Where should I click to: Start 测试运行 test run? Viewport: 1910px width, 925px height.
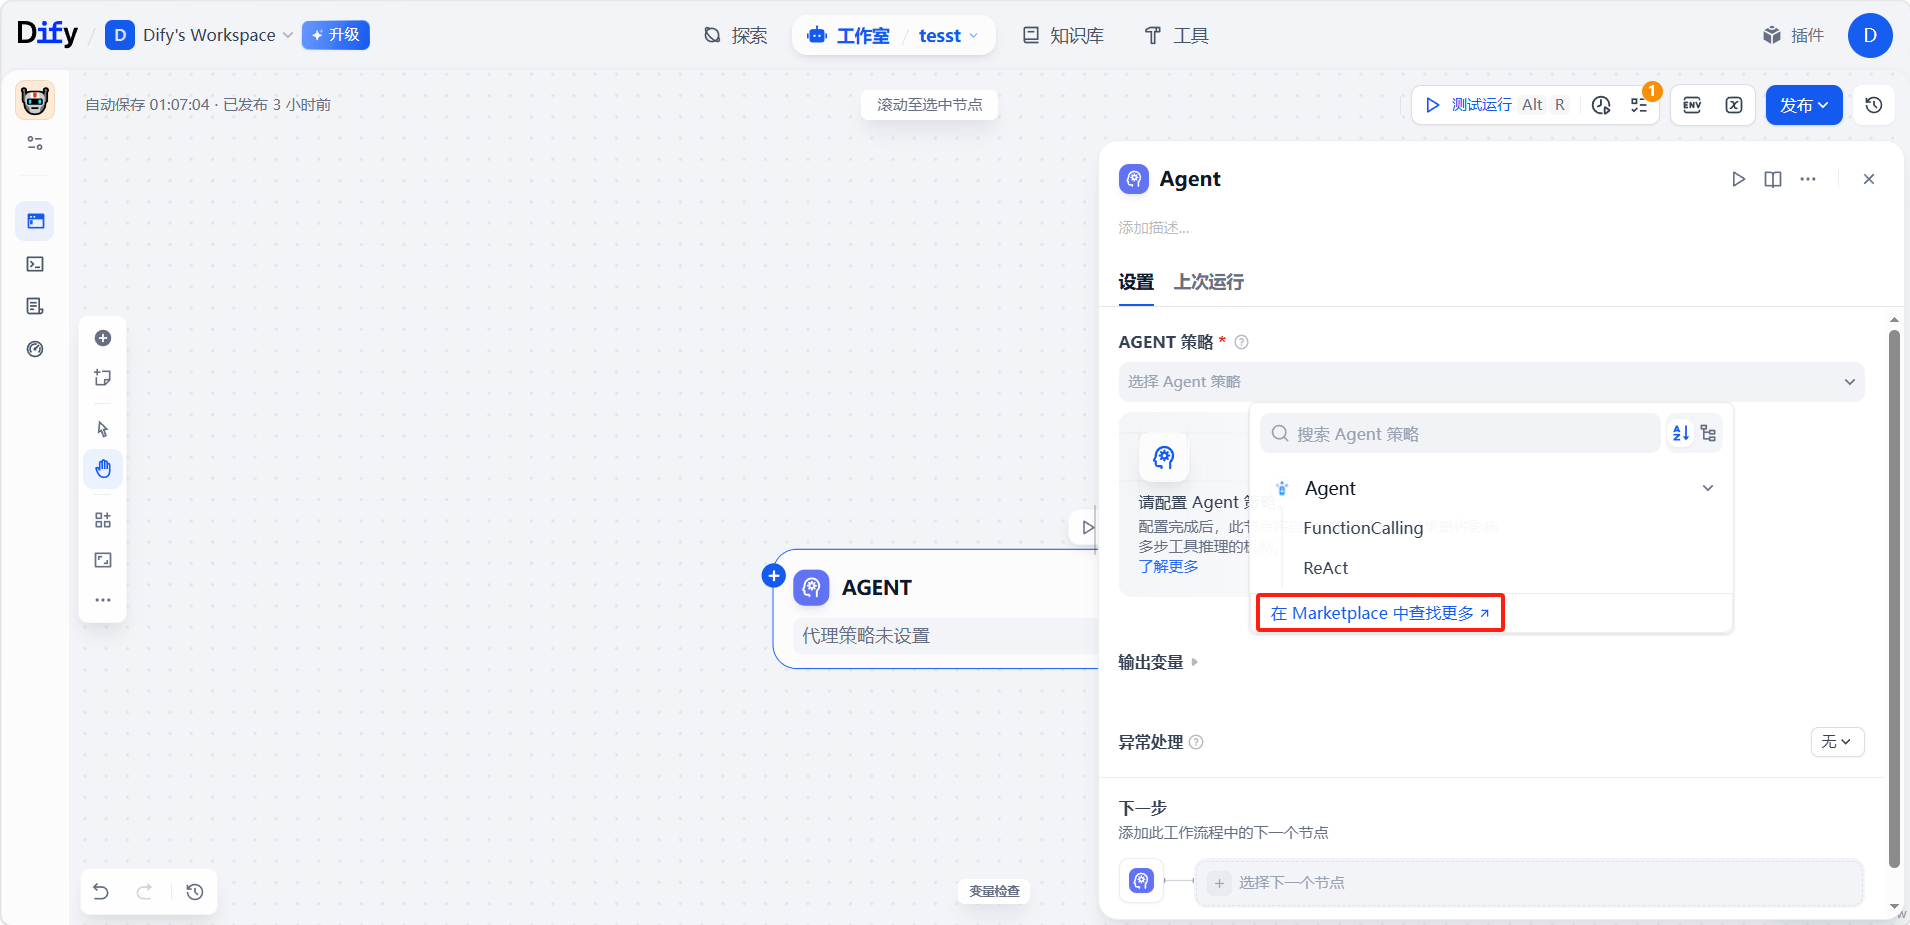pos(1494,105)
